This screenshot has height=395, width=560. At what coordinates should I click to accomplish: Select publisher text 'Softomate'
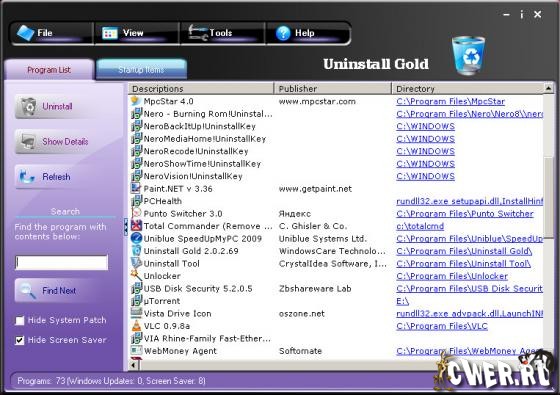(300, 351)
